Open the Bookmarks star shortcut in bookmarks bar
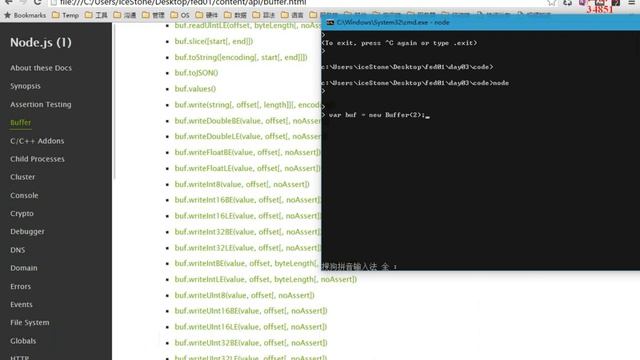Image resolution: width=640 pixels, height=360 pixels. (x=25, y=15)
